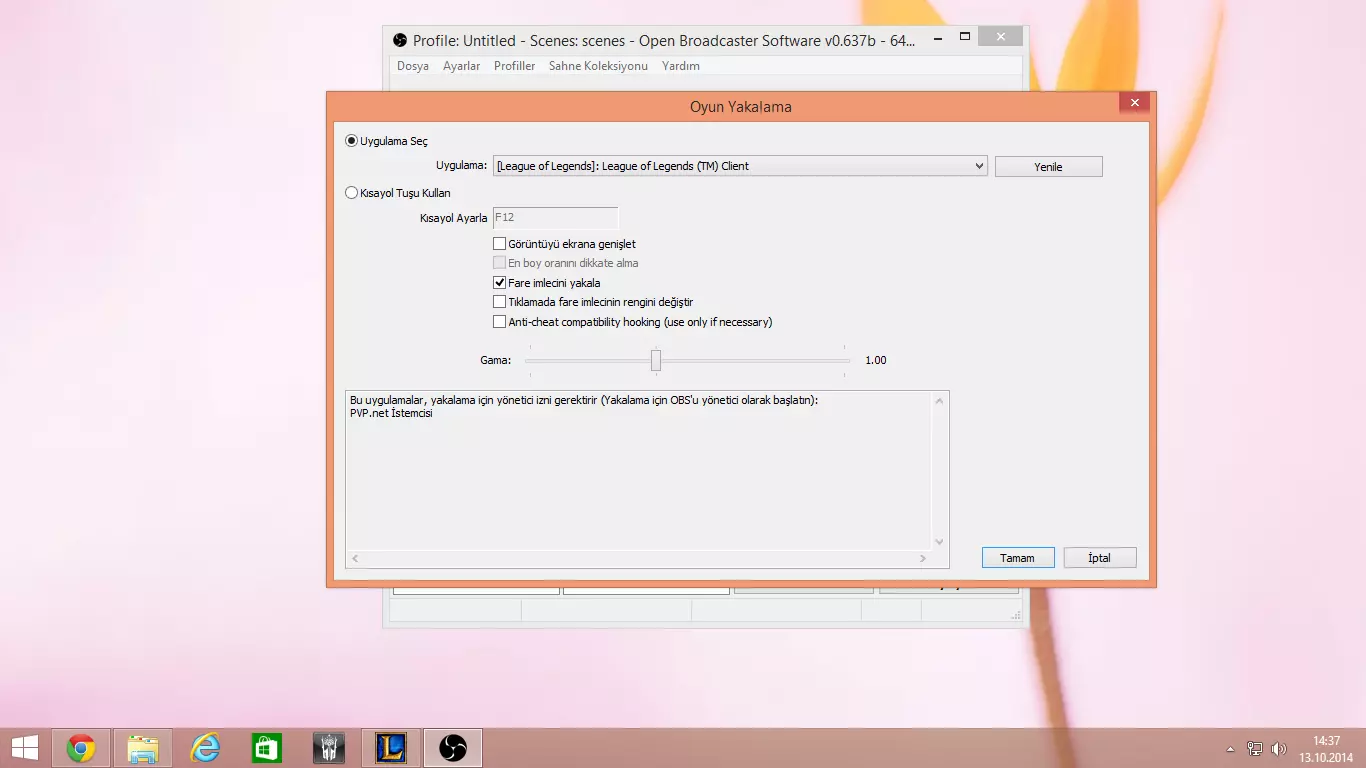Click the message box scroll-left arrow
The width and height of the screenshot is (1366, 768).
click(x=355, y=558)
